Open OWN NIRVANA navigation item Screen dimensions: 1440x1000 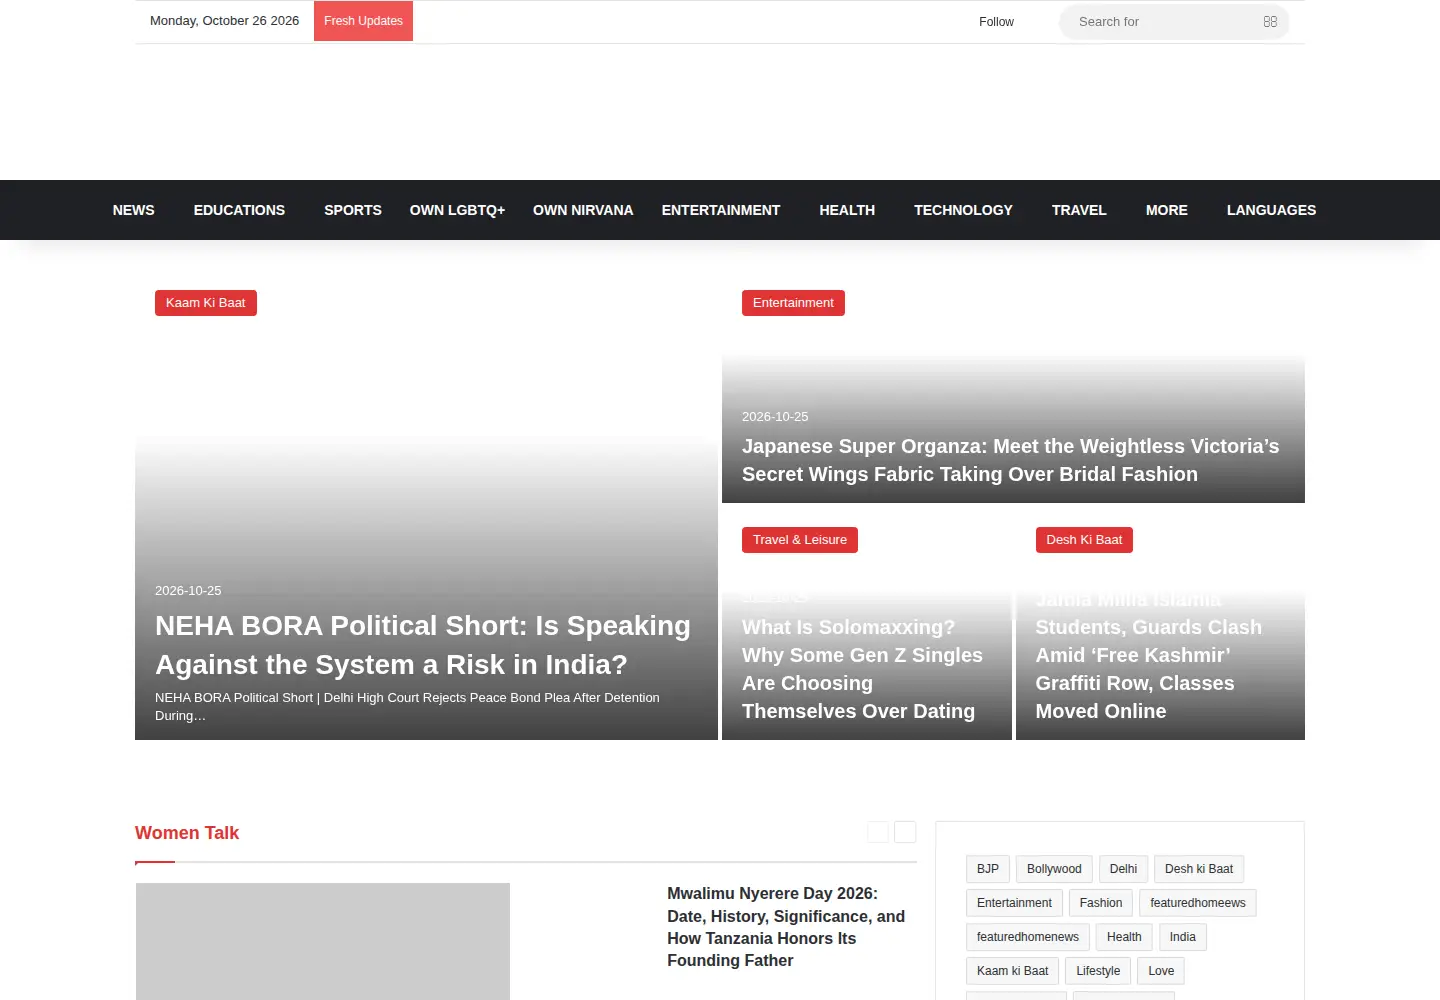click(583, 210)
